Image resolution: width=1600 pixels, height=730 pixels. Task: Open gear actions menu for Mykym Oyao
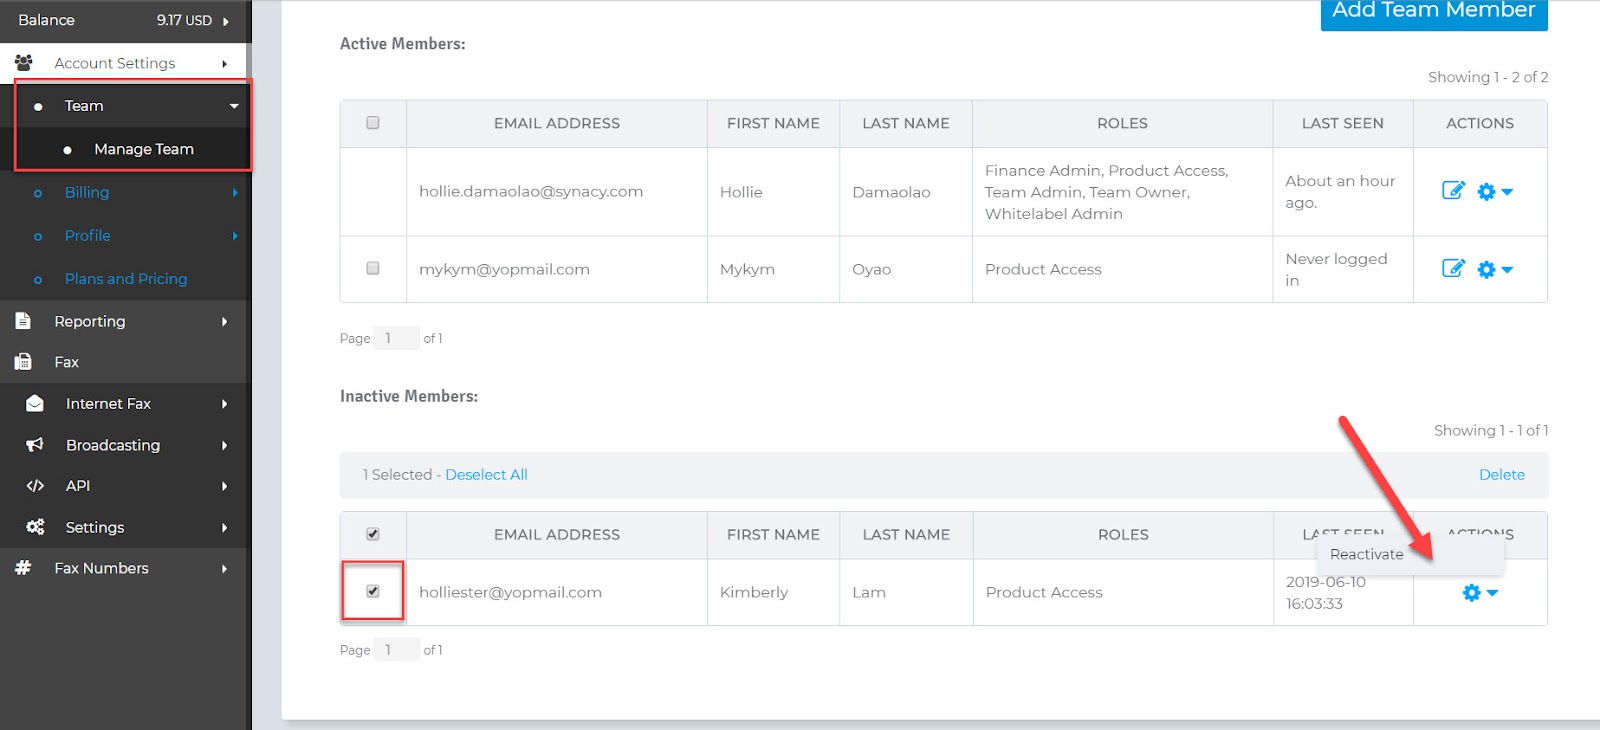point(1494,270)
